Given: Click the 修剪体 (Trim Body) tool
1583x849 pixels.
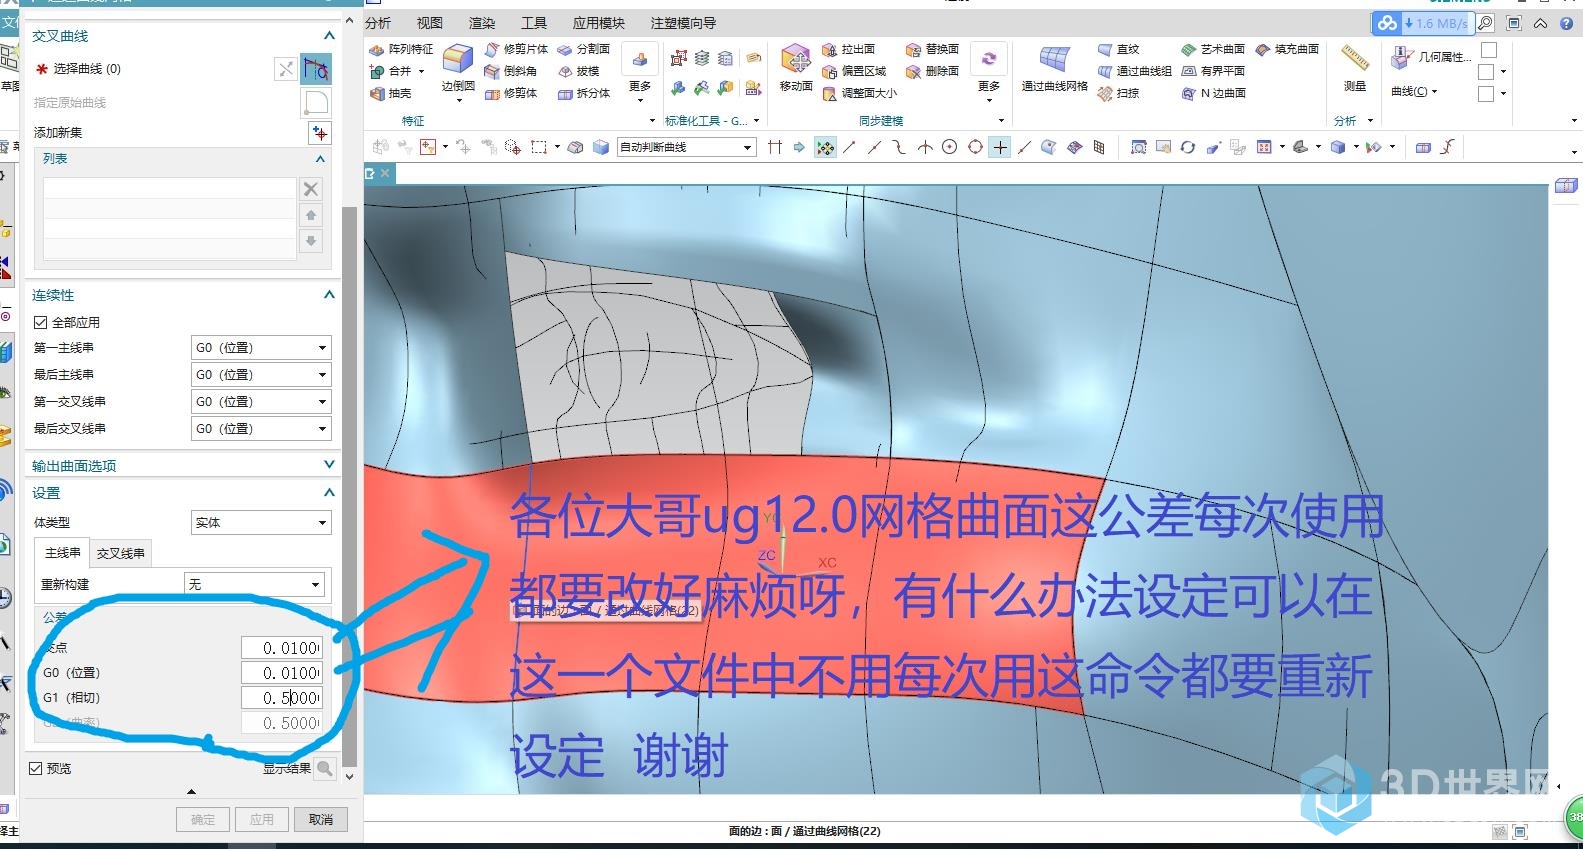Looking at the screenshot, I should (x=511, y=93).
